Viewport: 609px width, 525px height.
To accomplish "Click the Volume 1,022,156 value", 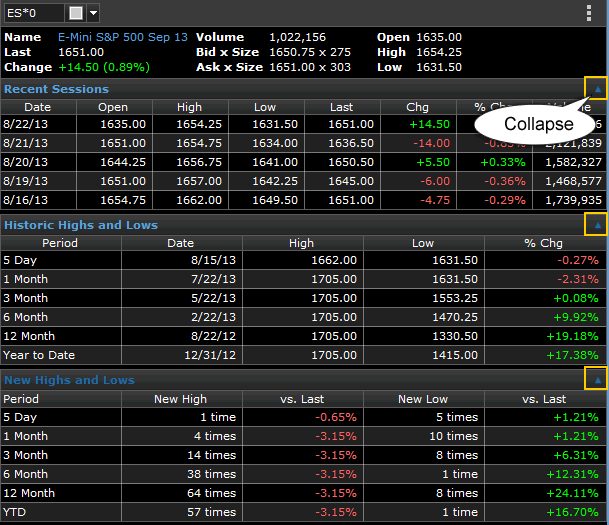I will pyautogui.click(x=298, y=37).
